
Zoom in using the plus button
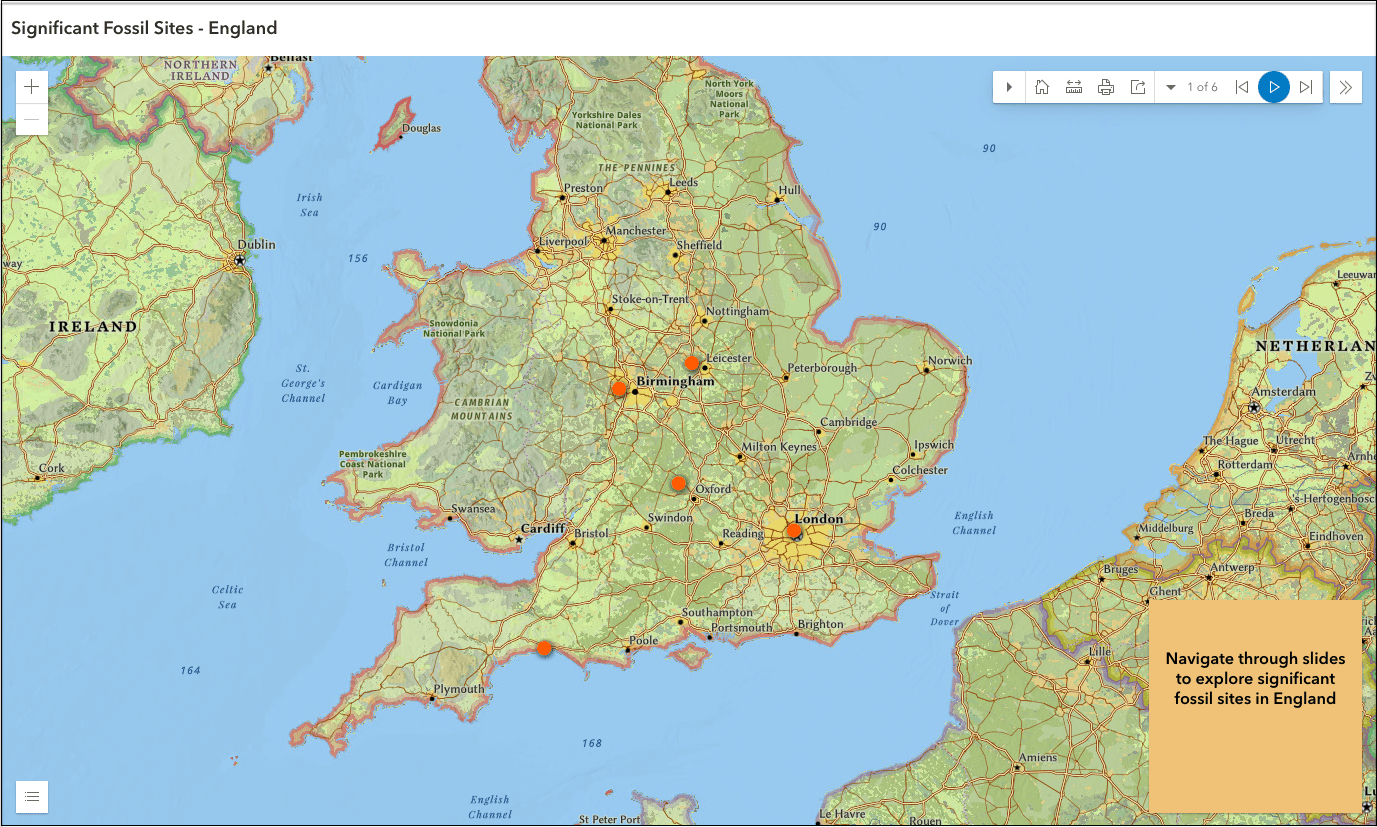pos(31,86)
